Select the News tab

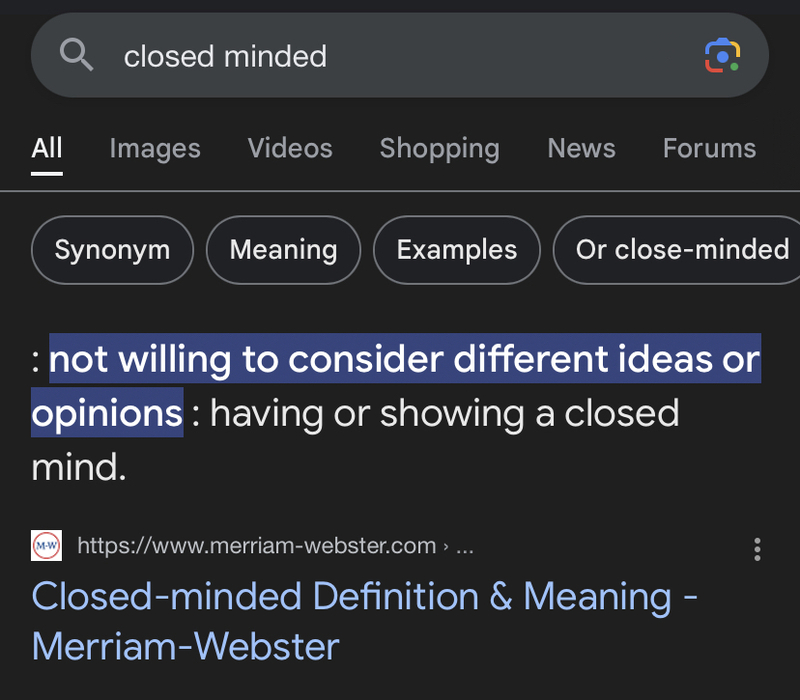tap(581, 148)
